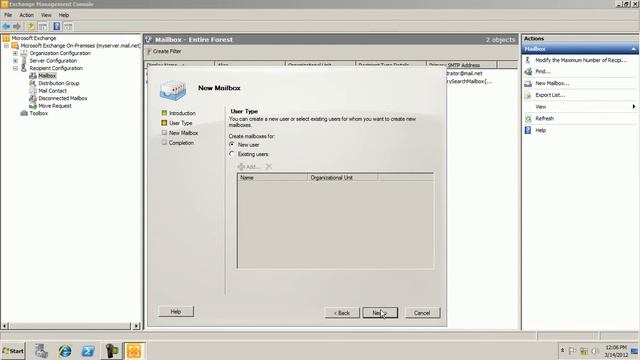Toggle the Action pane toolbar icon
The width and height of the screenshot is (640, 360).
[68, 27]
